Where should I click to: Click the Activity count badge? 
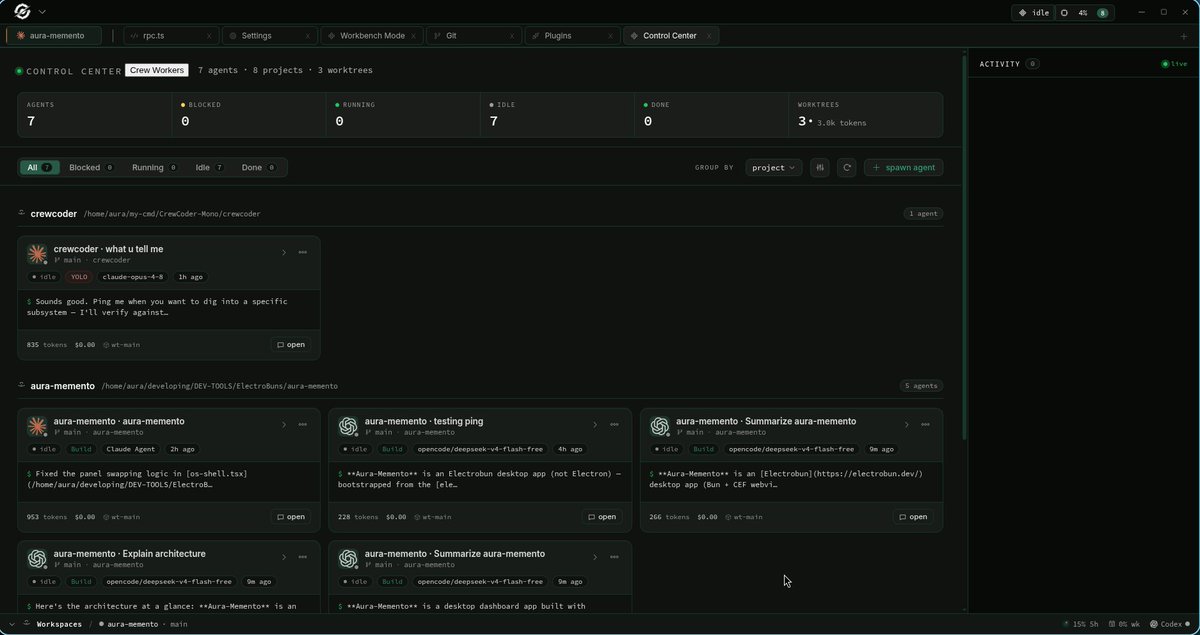coord(1033,64)
